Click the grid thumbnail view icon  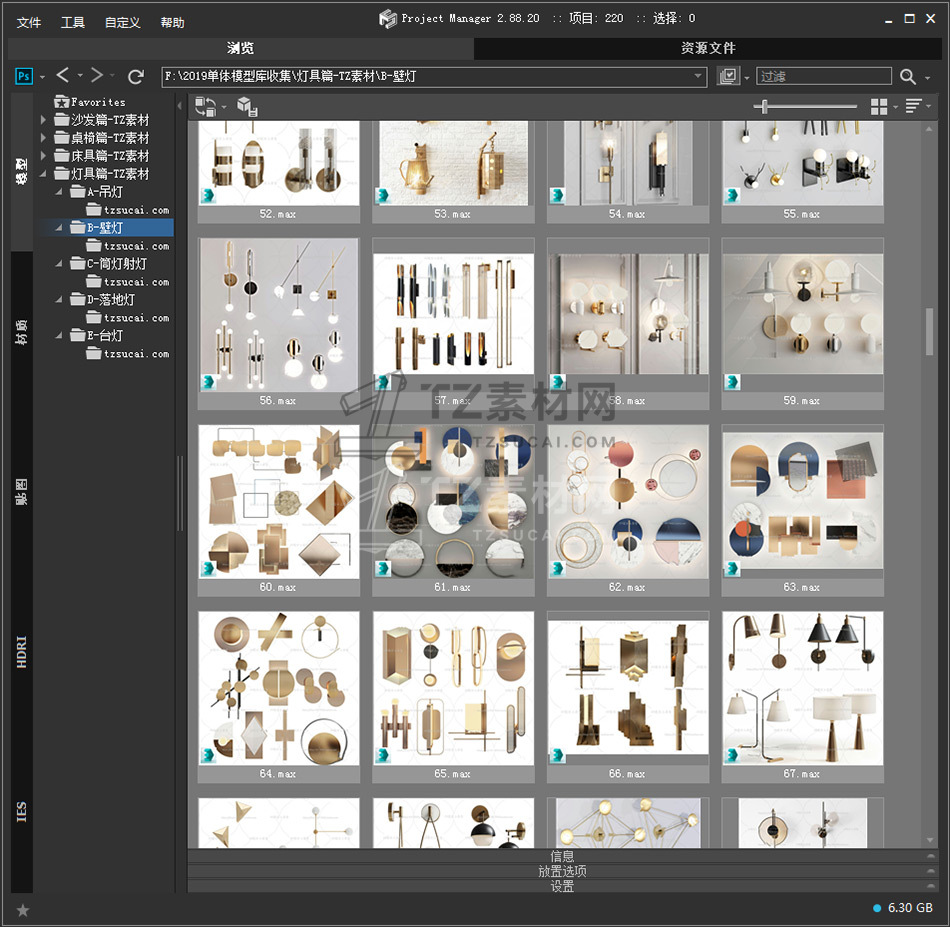click(x=879, y=106)
